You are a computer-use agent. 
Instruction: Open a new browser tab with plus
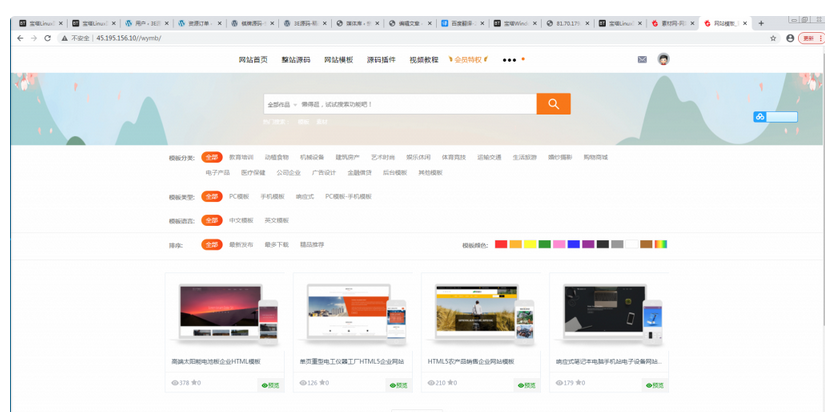[x=761, y=23]
